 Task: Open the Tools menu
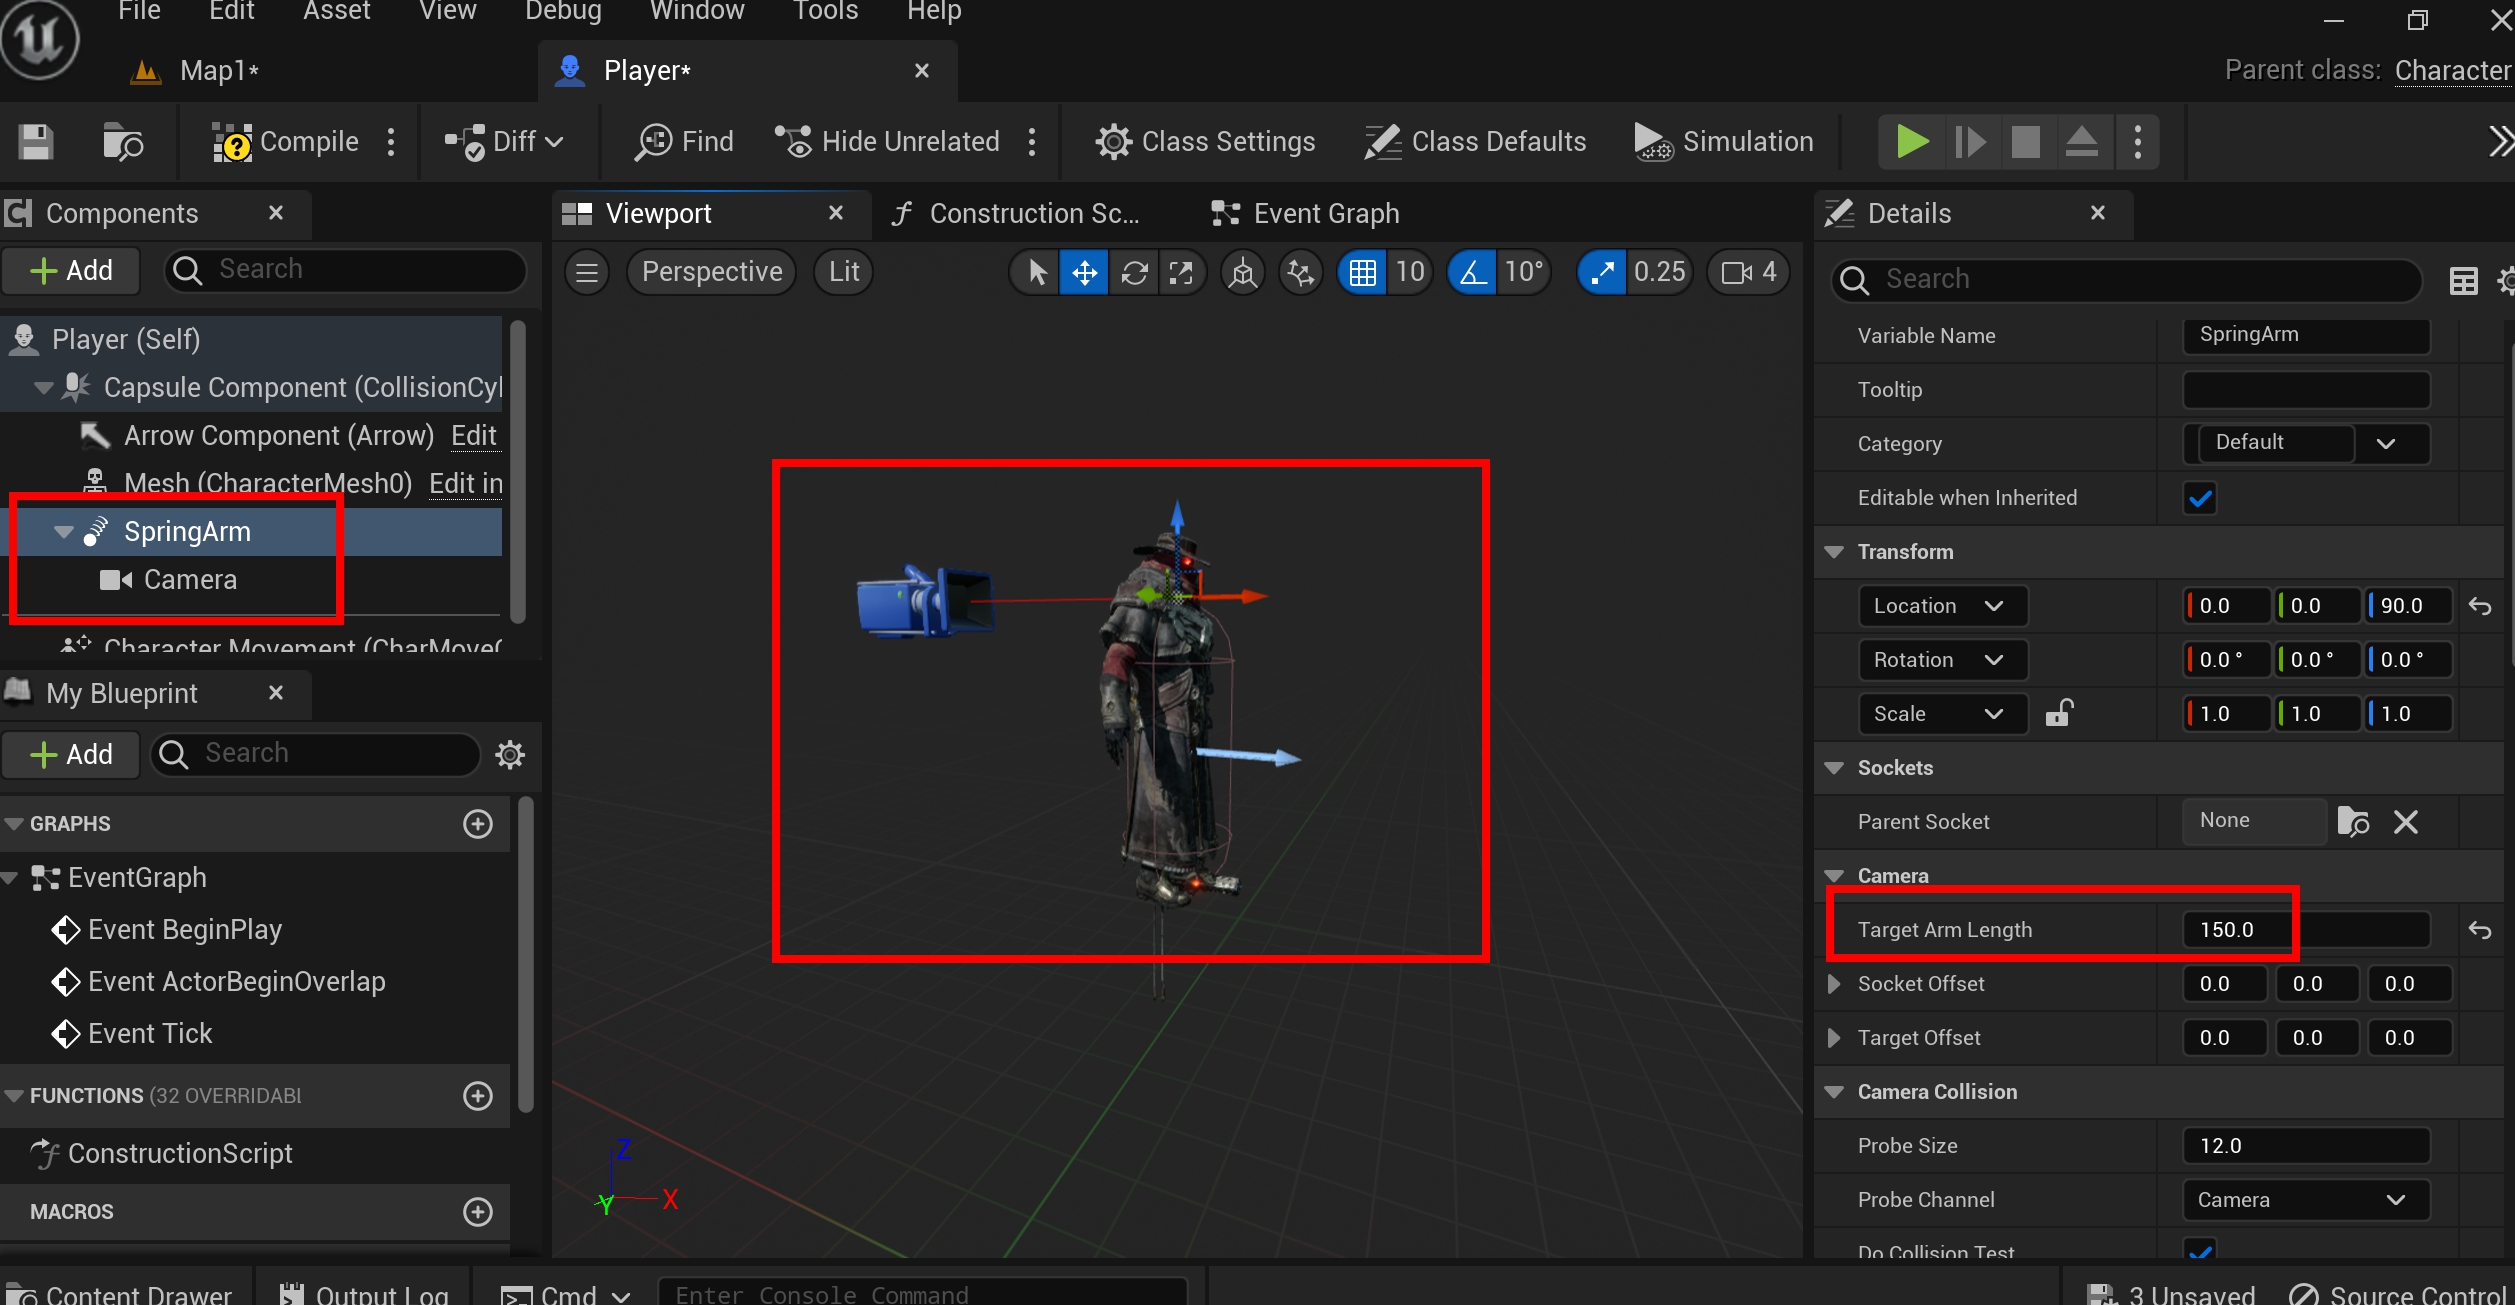(x=826, y=11)
